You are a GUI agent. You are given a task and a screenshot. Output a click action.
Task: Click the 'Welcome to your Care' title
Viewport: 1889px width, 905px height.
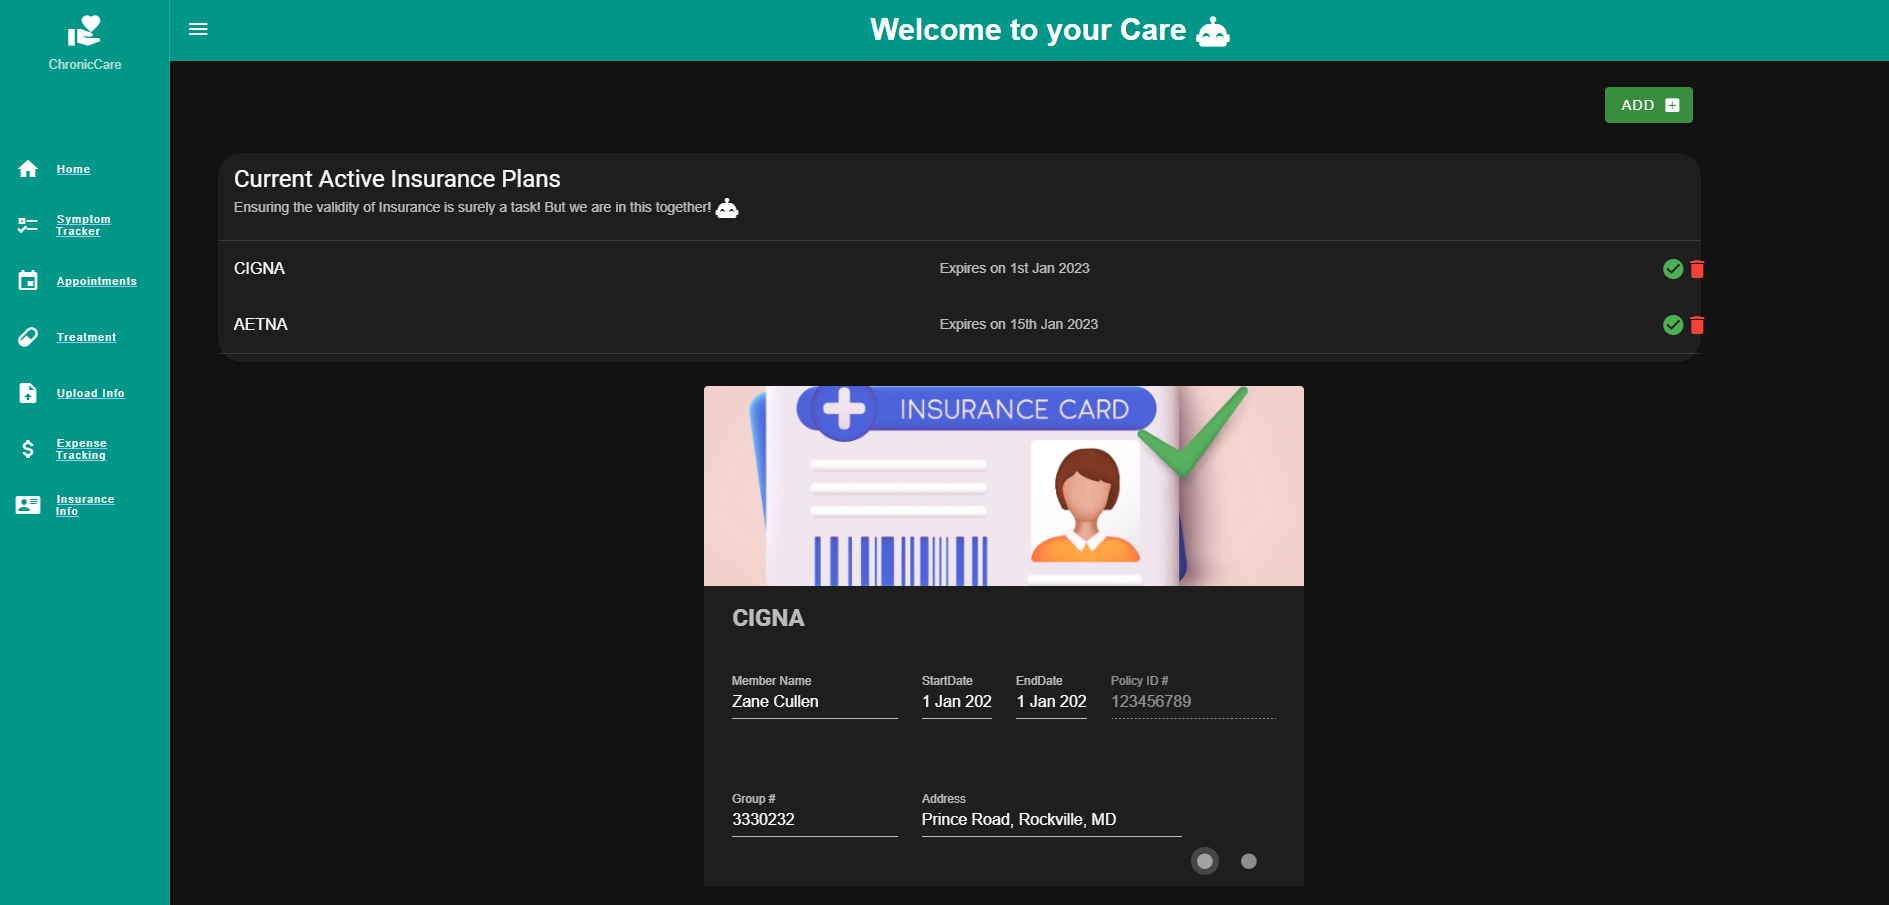[x=1028, y=30]
